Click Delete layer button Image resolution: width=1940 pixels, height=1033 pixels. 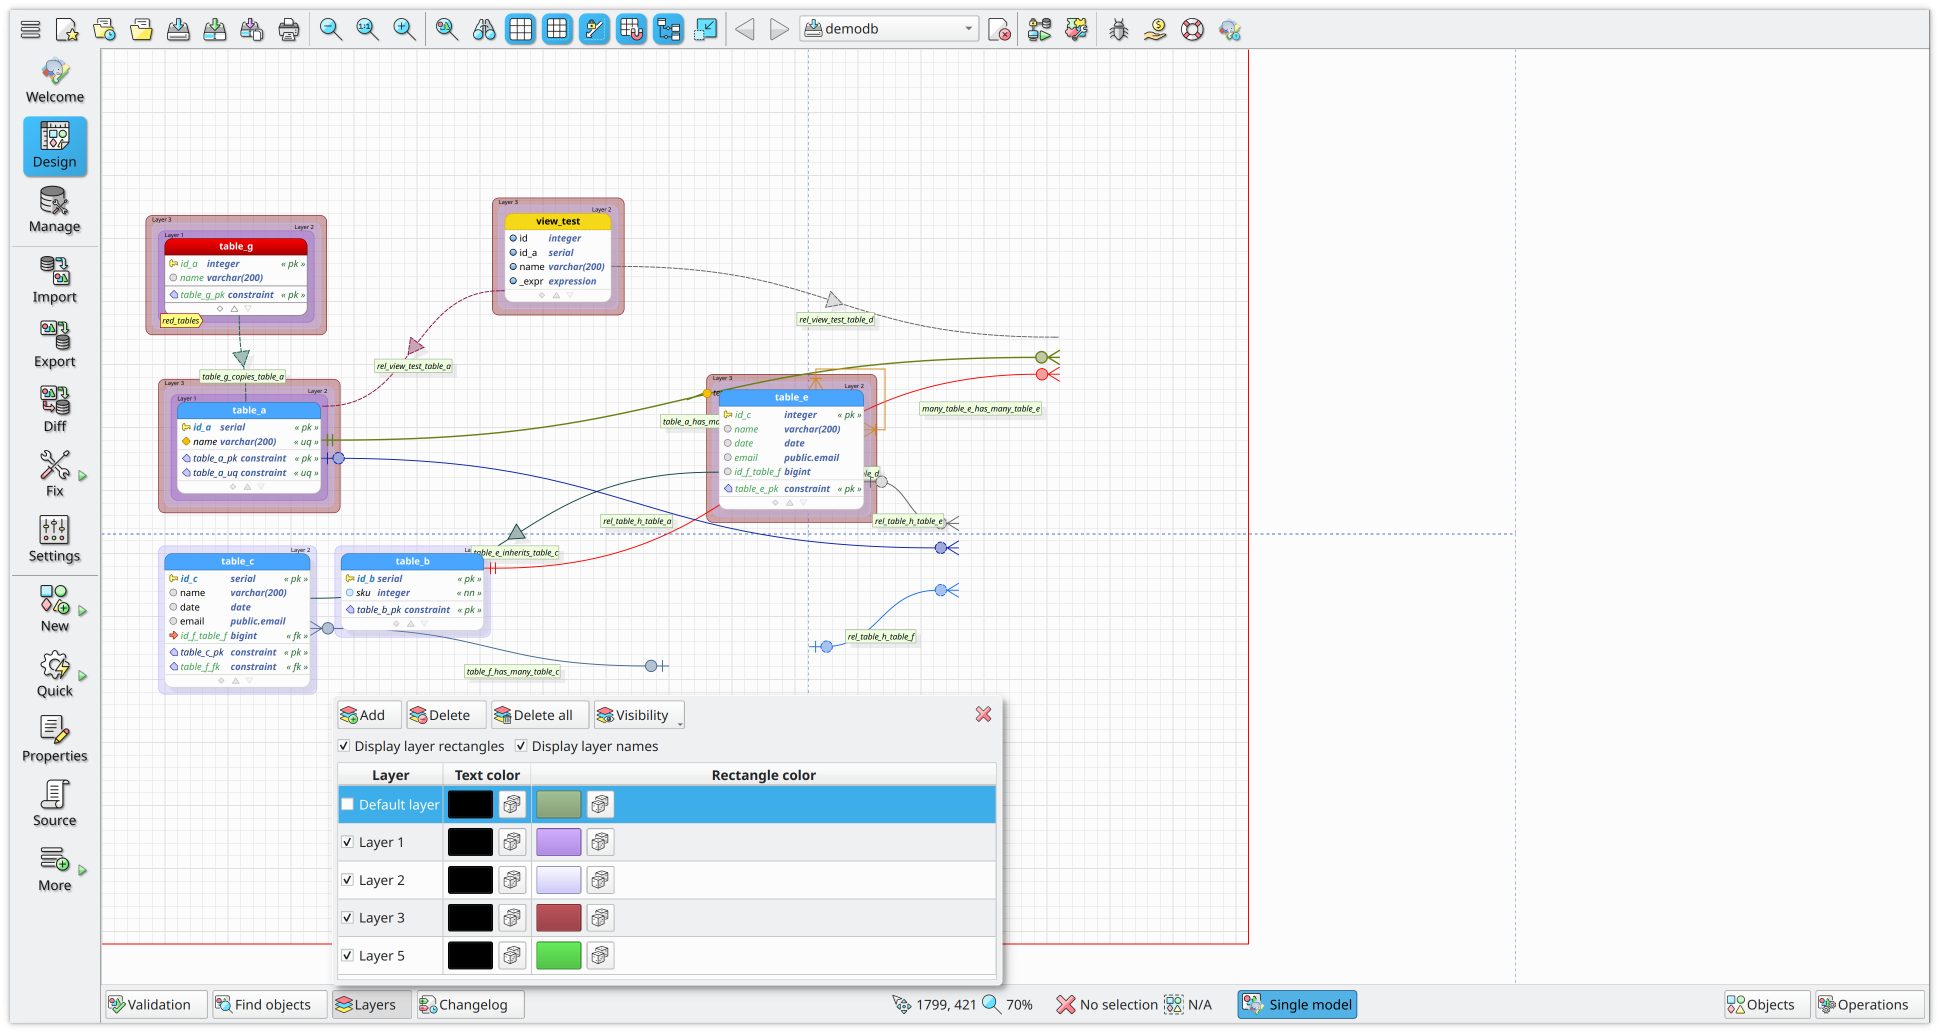click(x=446, y=715)
